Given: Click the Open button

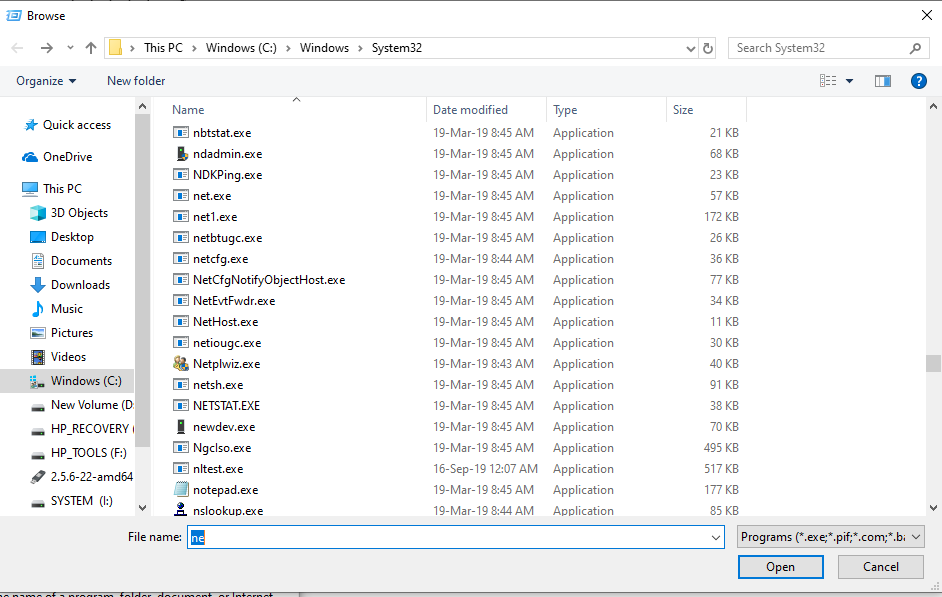Looking at the screenshot, I should tap(780, 567).
